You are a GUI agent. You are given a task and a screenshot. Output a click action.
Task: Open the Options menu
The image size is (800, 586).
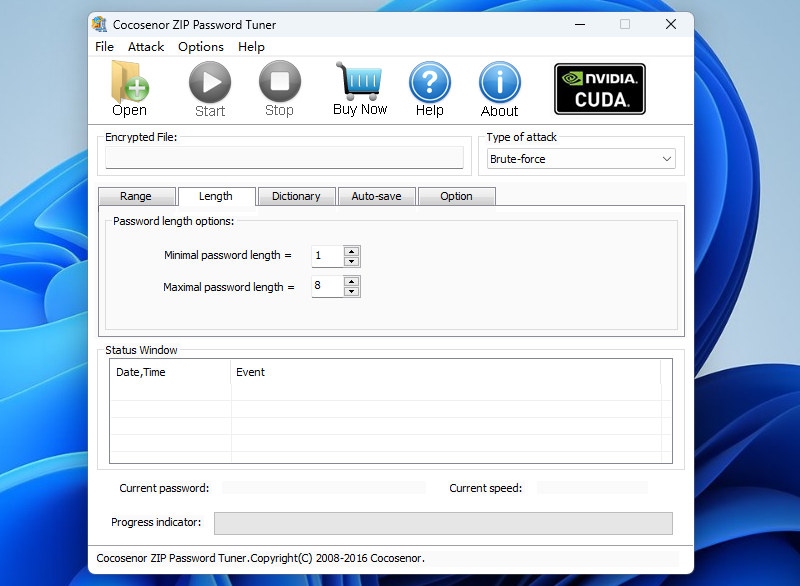tap(201, 47)
